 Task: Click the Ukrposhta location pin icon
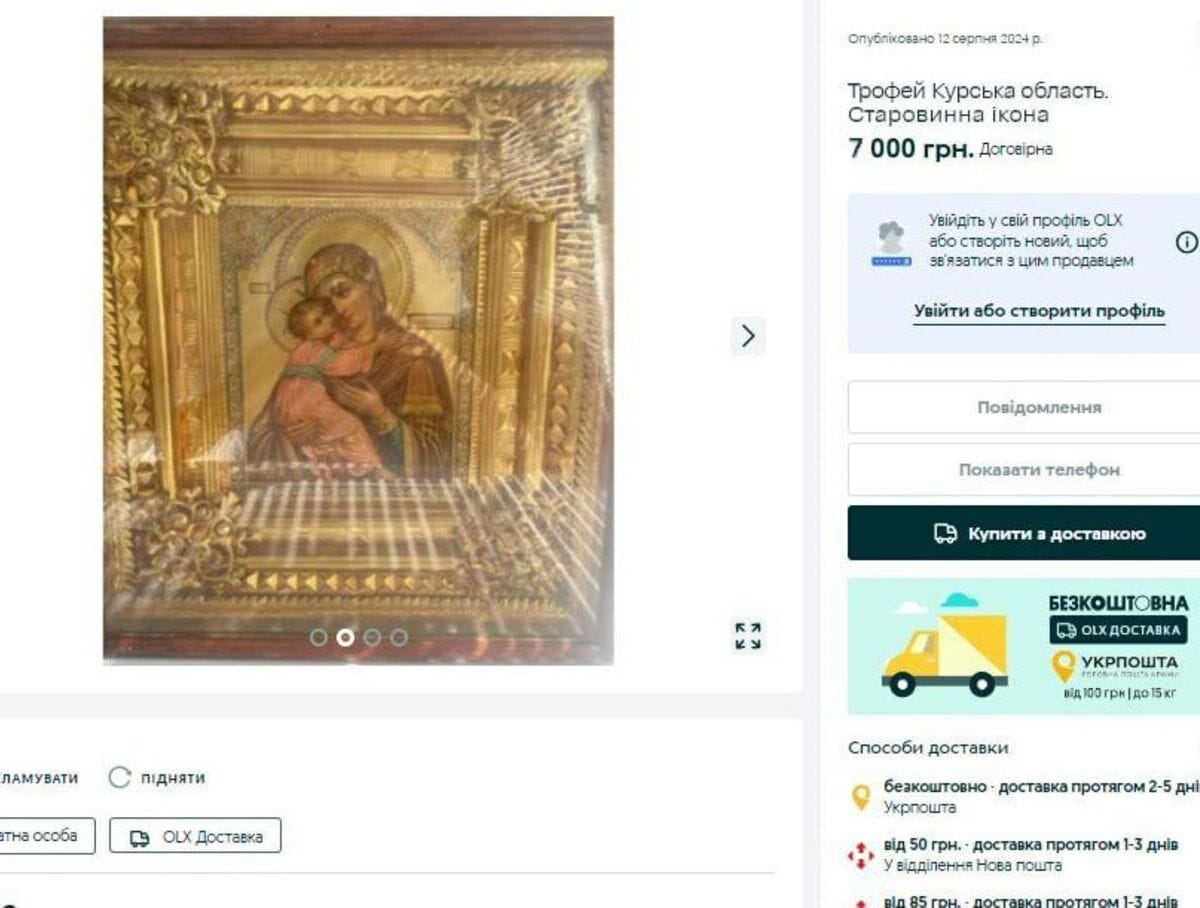click(x=860, y=797)
